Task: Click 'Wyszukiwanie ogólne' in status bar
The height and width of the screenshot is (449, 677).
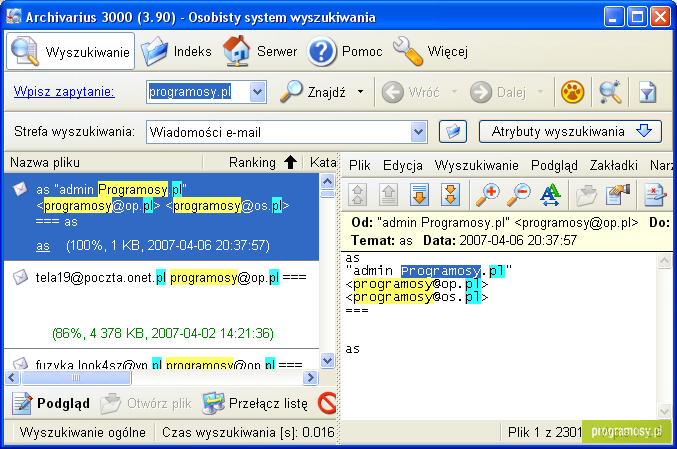Action: coord(82,432)
